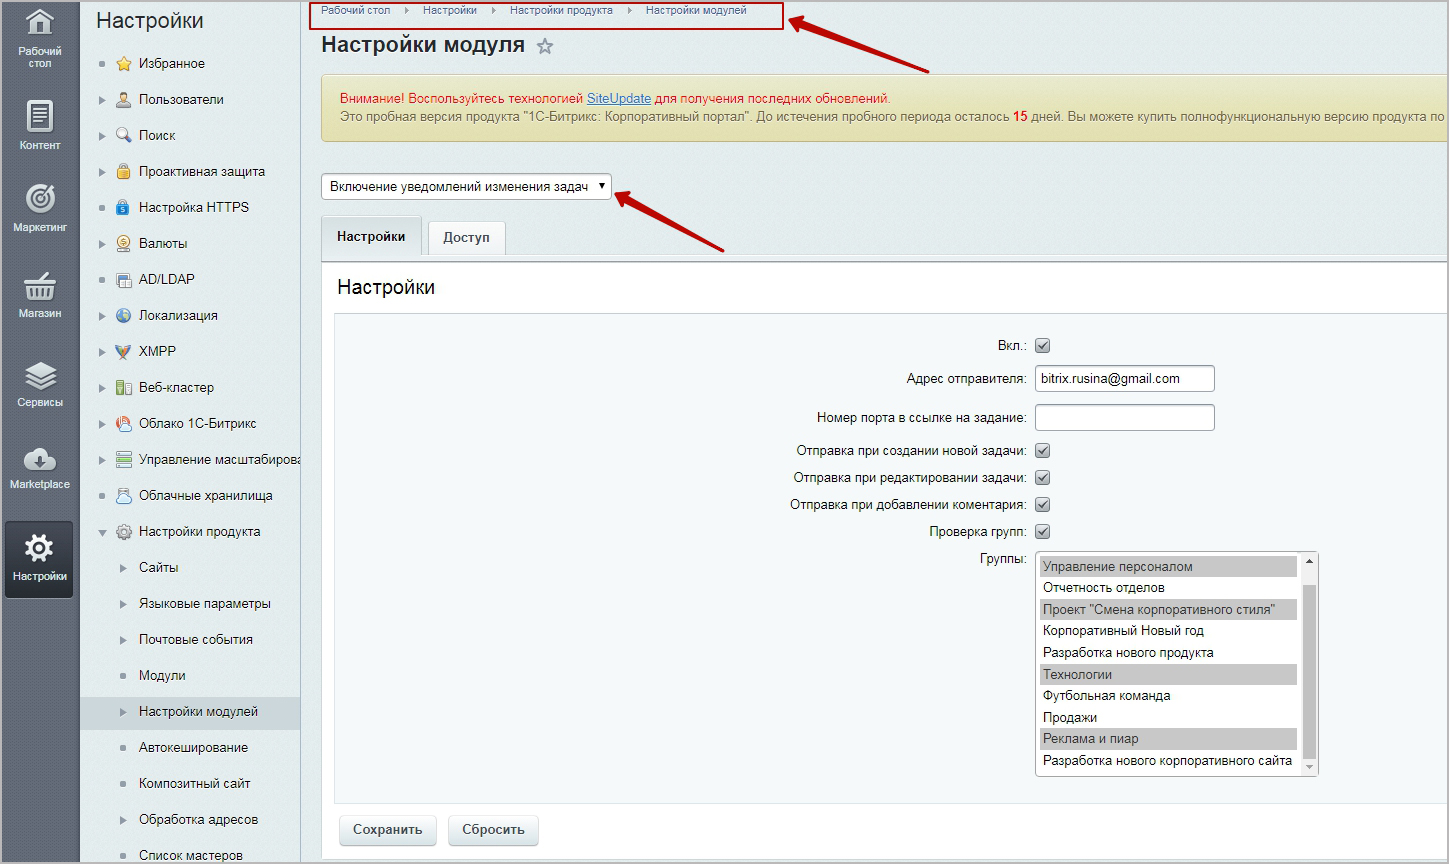Click the Избранное star icon
This screenshot has height=864, width=1449.
point(123,63)
